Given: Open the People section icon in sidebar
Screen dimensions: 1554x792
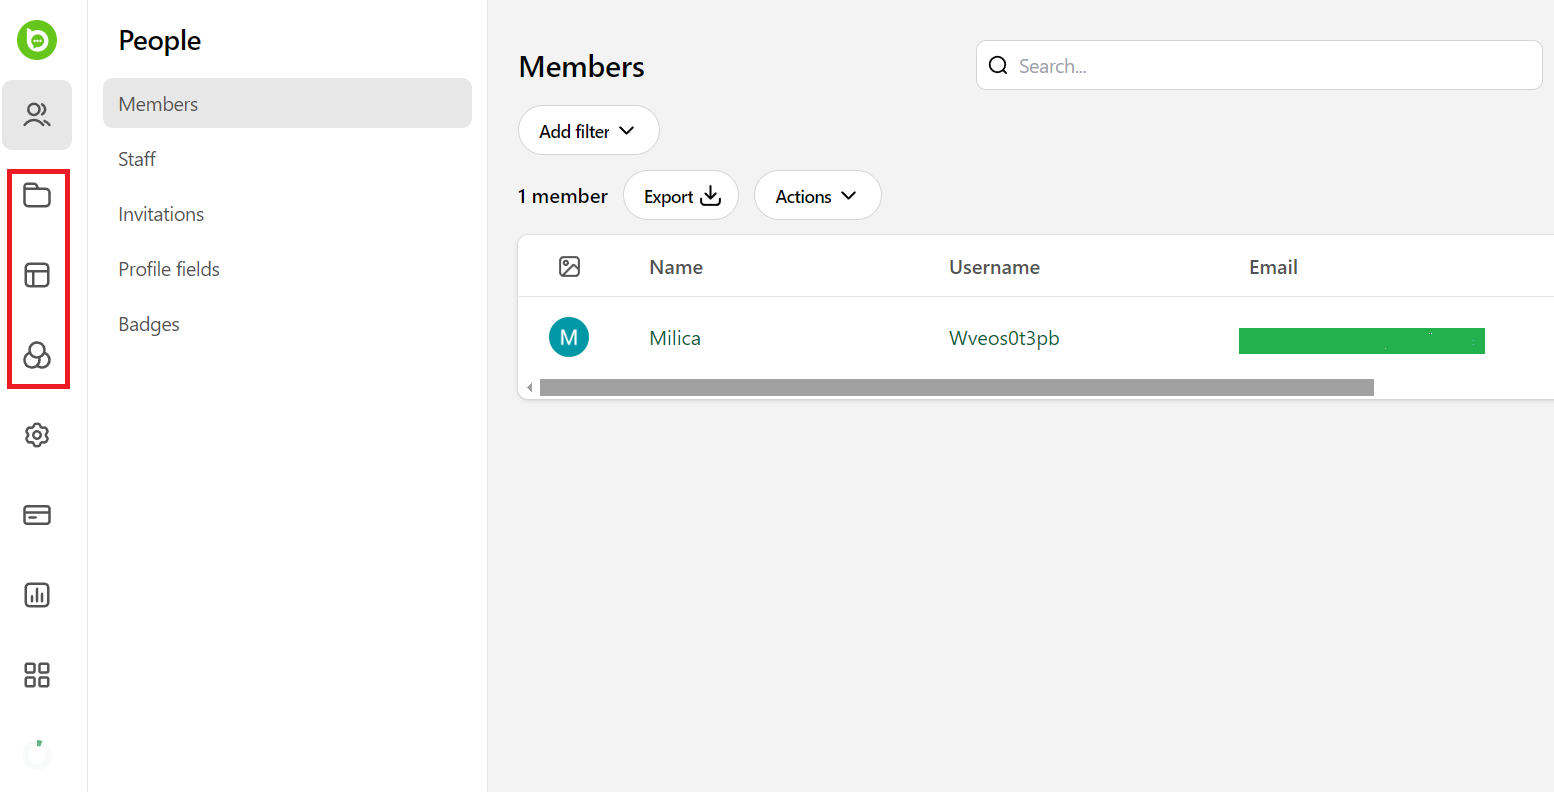Looking at the screenshot, I should coord(37,115).
